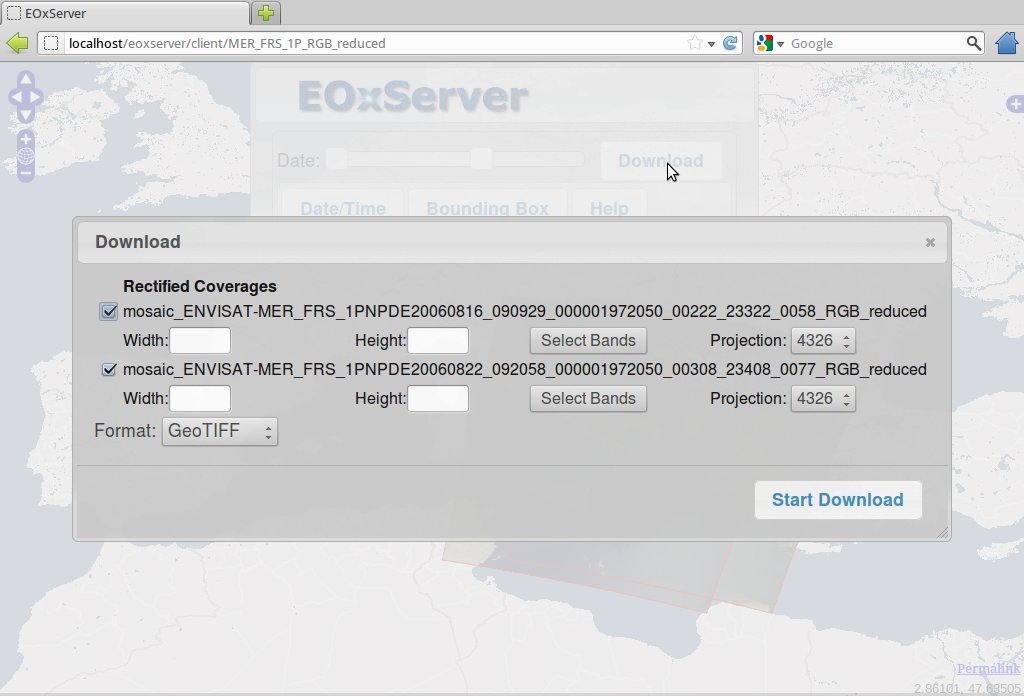Open Projection dropdown for first coverage

click(823, 341)
